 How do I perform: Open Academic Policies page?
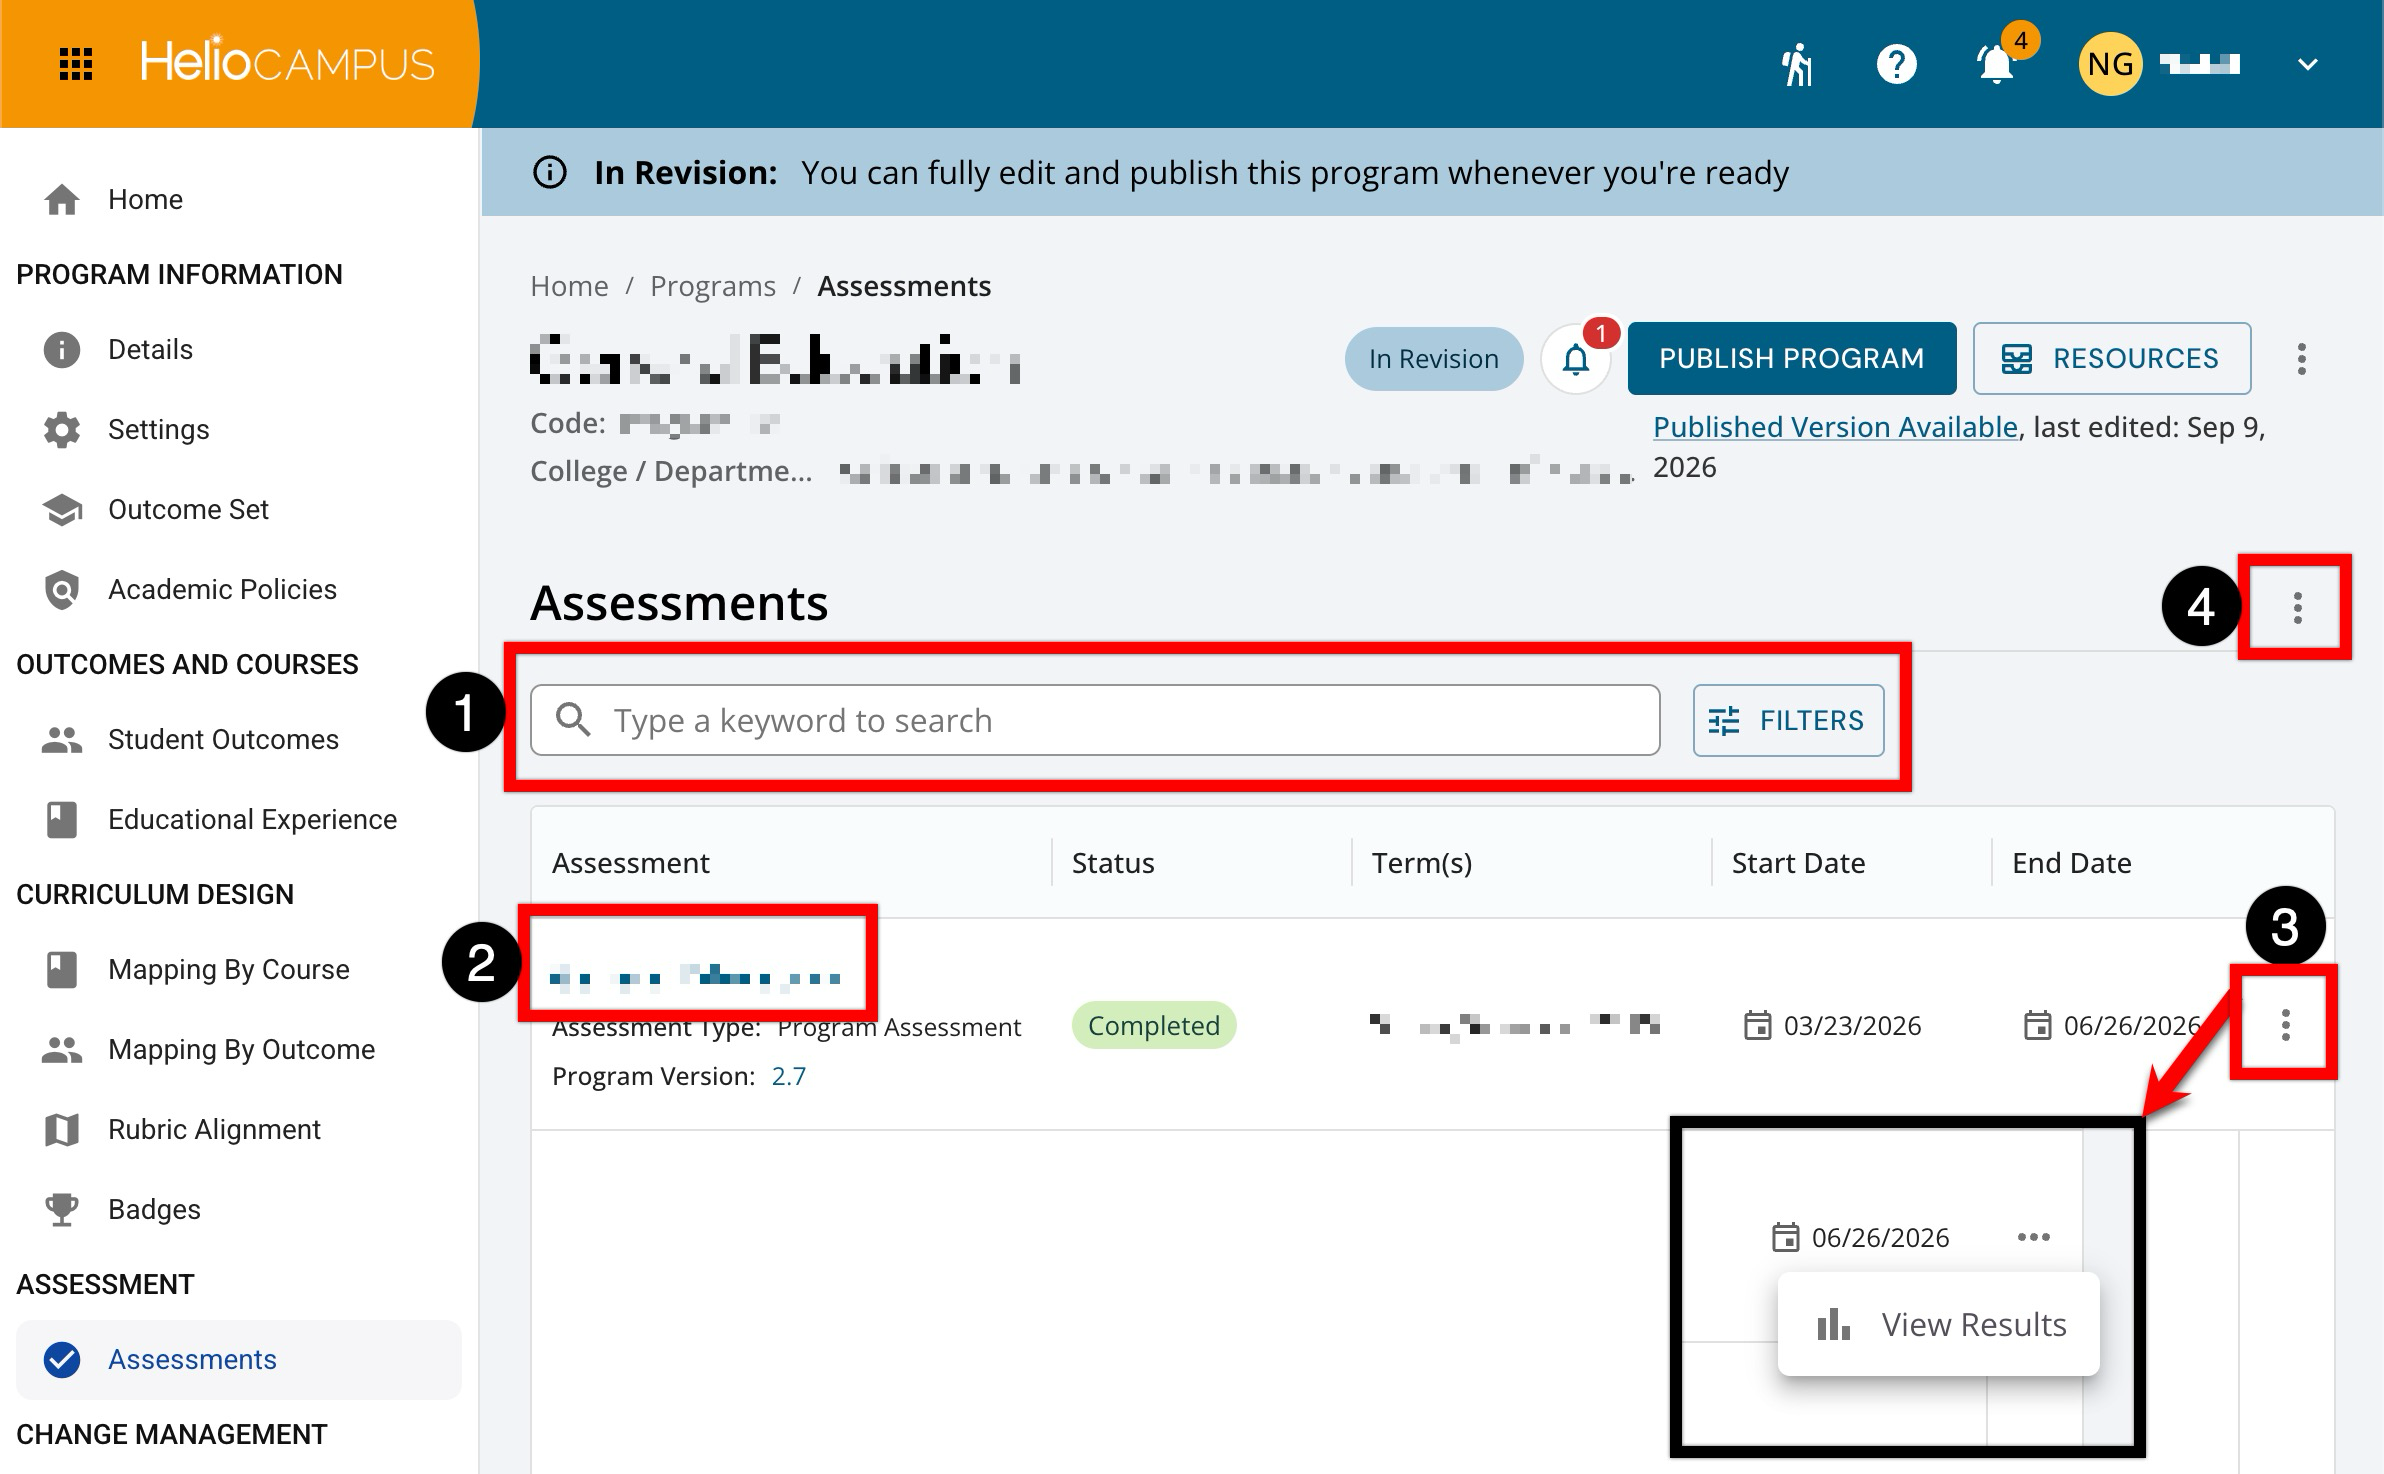pos(222,589)
